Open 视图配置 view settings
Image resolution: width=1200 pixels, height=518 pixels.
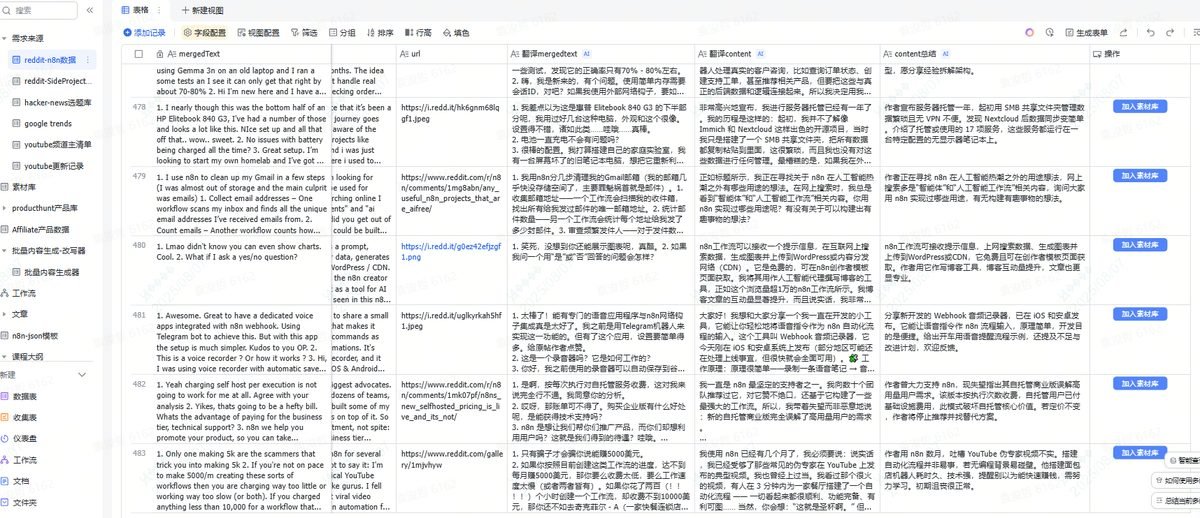click(258, 32)
